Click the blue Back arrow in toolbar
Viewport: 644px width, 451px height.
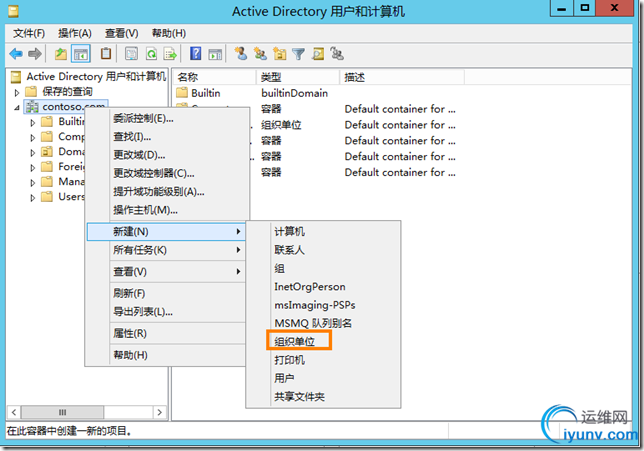coord(16,54)
